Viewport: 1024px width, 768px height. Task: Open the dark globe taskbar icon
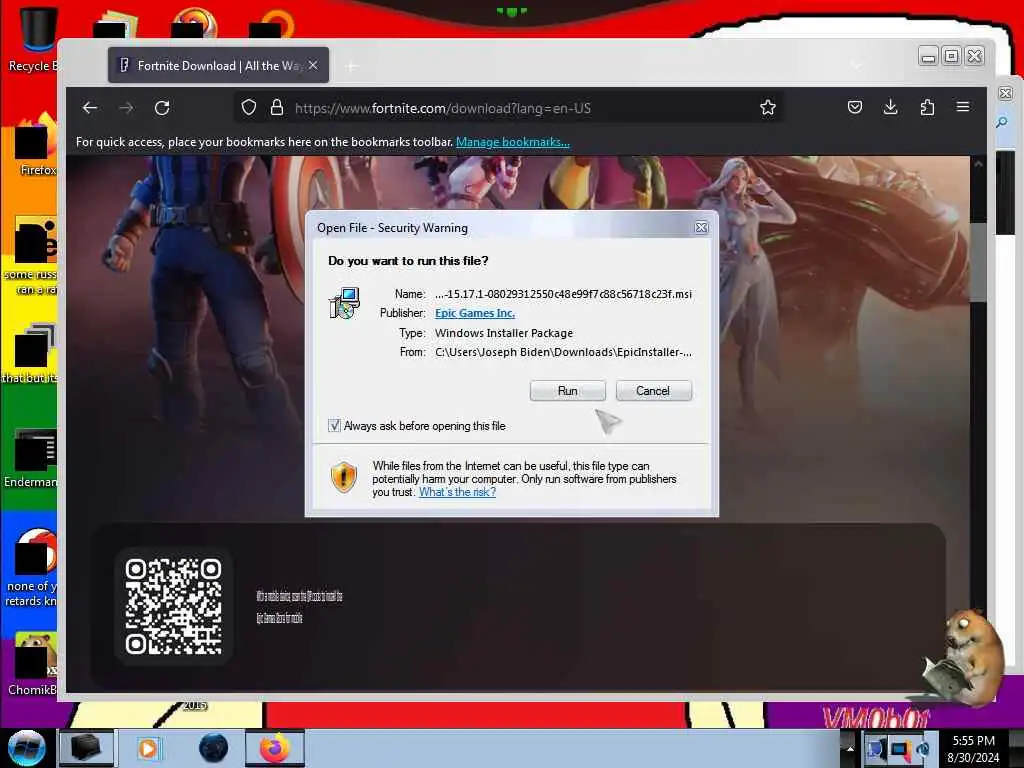214,748
